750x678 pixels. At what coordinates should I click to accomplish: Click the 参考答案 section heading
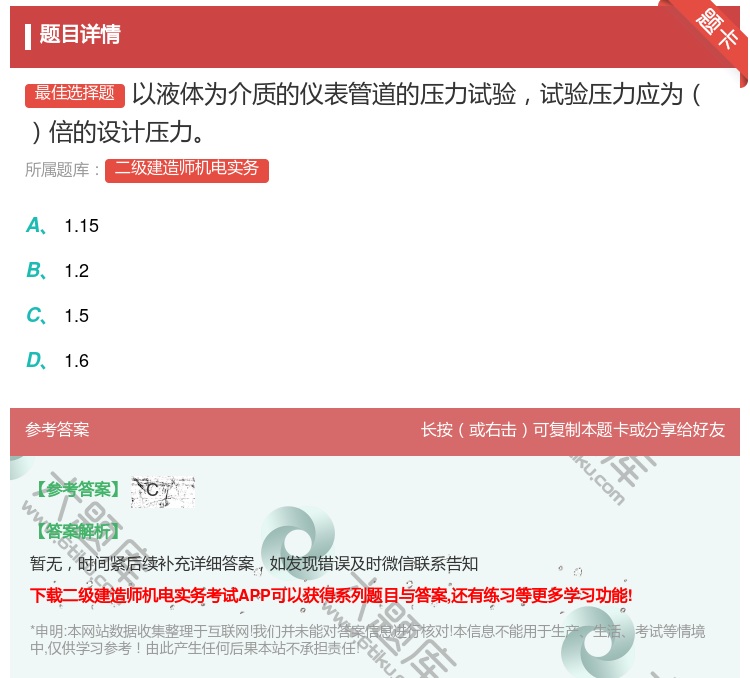[x=57, y=430]
